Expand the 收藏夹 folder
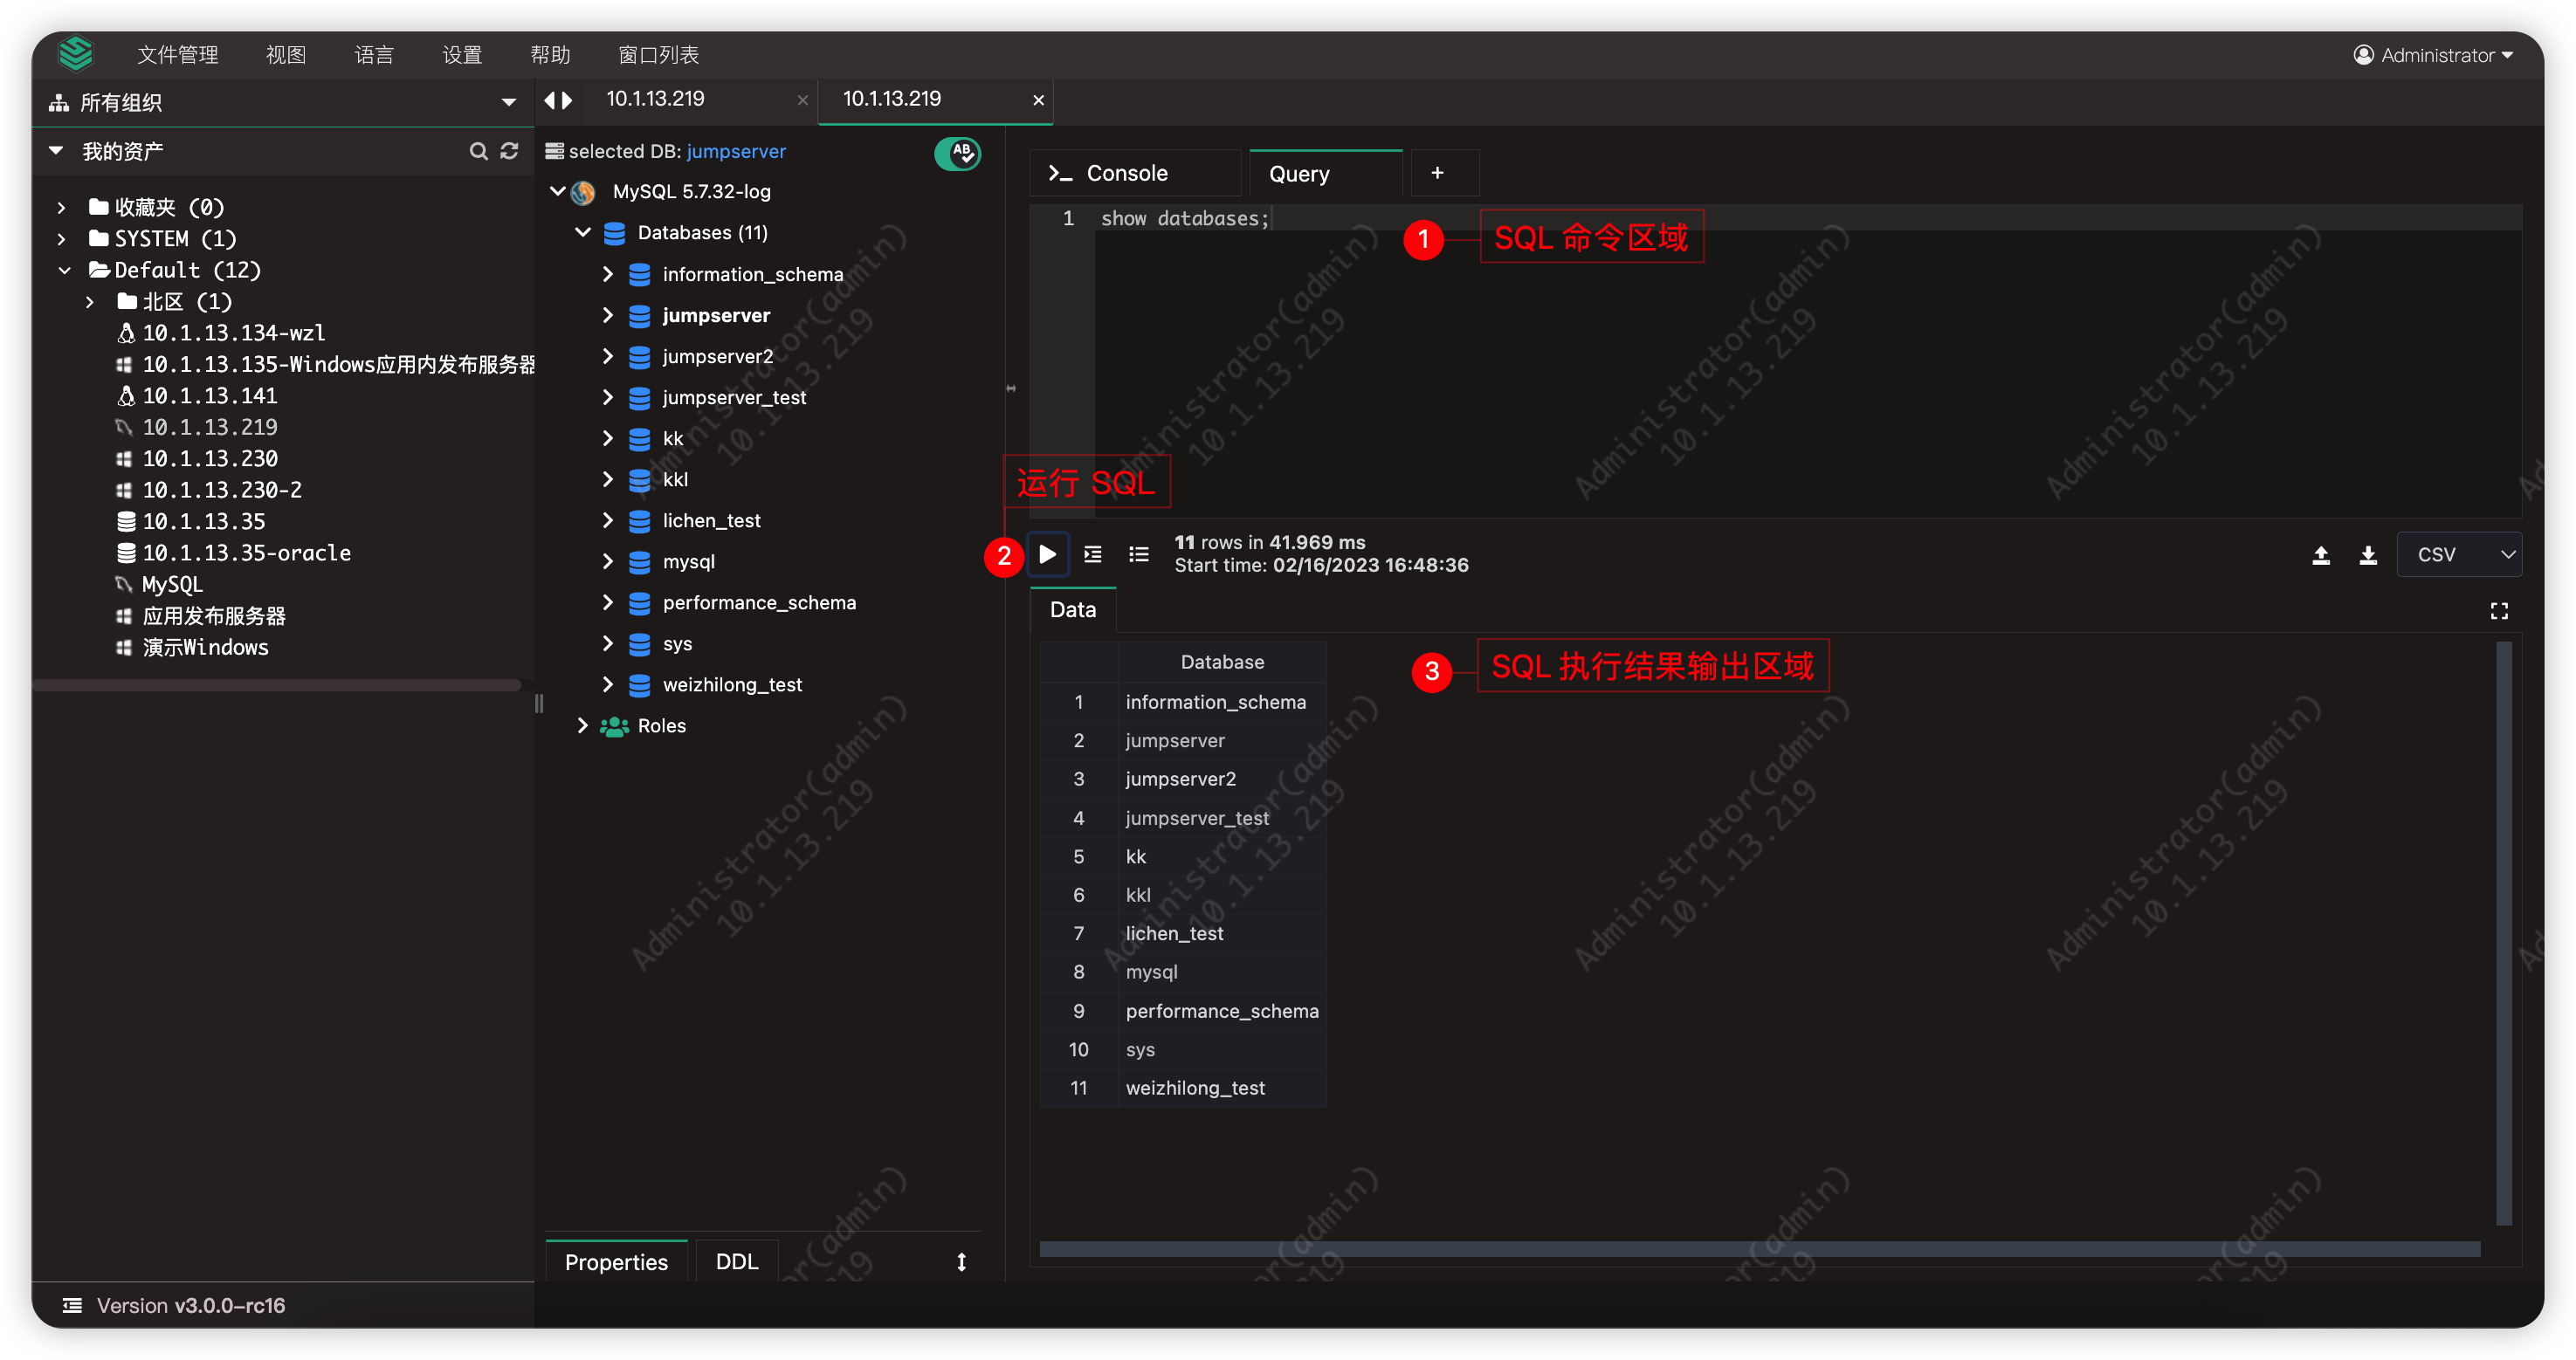 tap(62, 208)
